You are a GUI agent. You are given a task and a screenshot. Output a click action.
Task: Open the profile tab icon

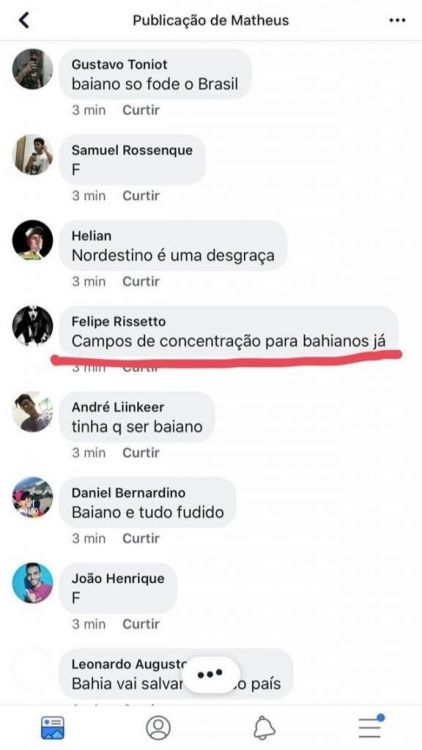[158, 728]
